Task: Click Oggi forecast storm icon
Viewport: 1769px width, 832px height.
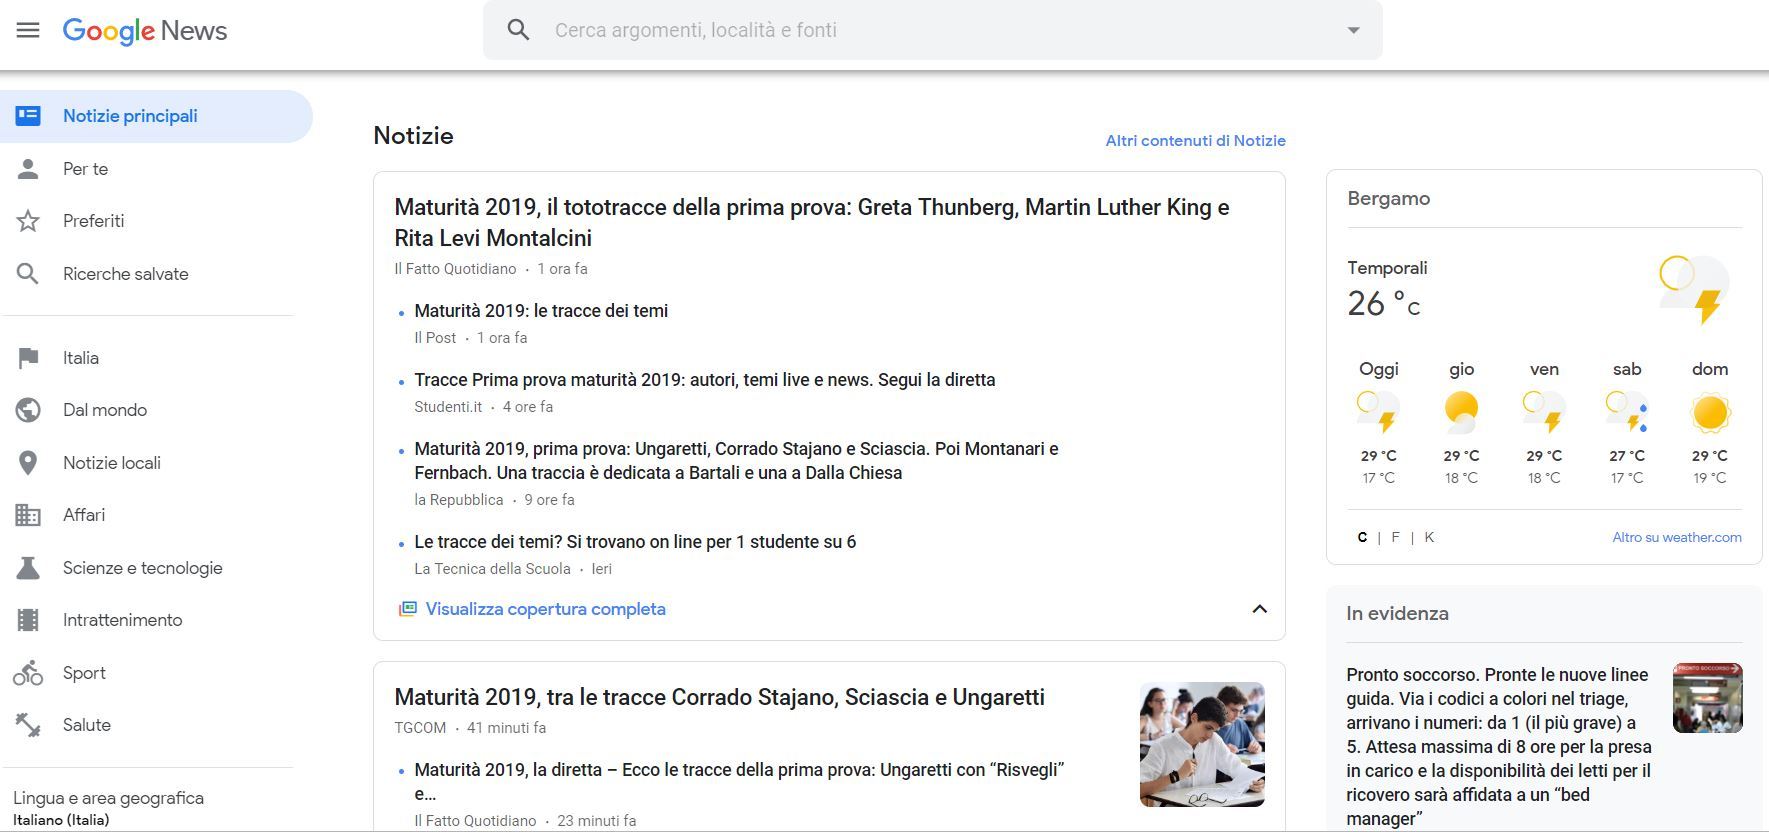Action: 1378,412
